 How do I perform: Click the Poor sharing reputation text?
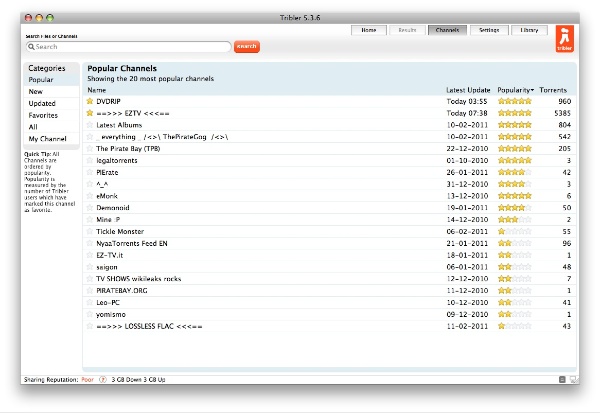coord(88,380)
